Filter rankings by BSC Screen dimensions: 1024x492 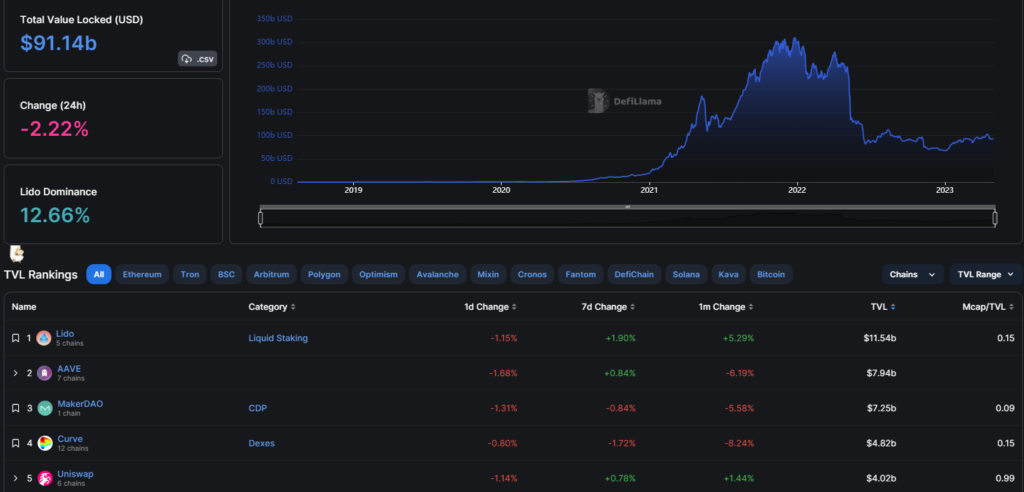227,274
